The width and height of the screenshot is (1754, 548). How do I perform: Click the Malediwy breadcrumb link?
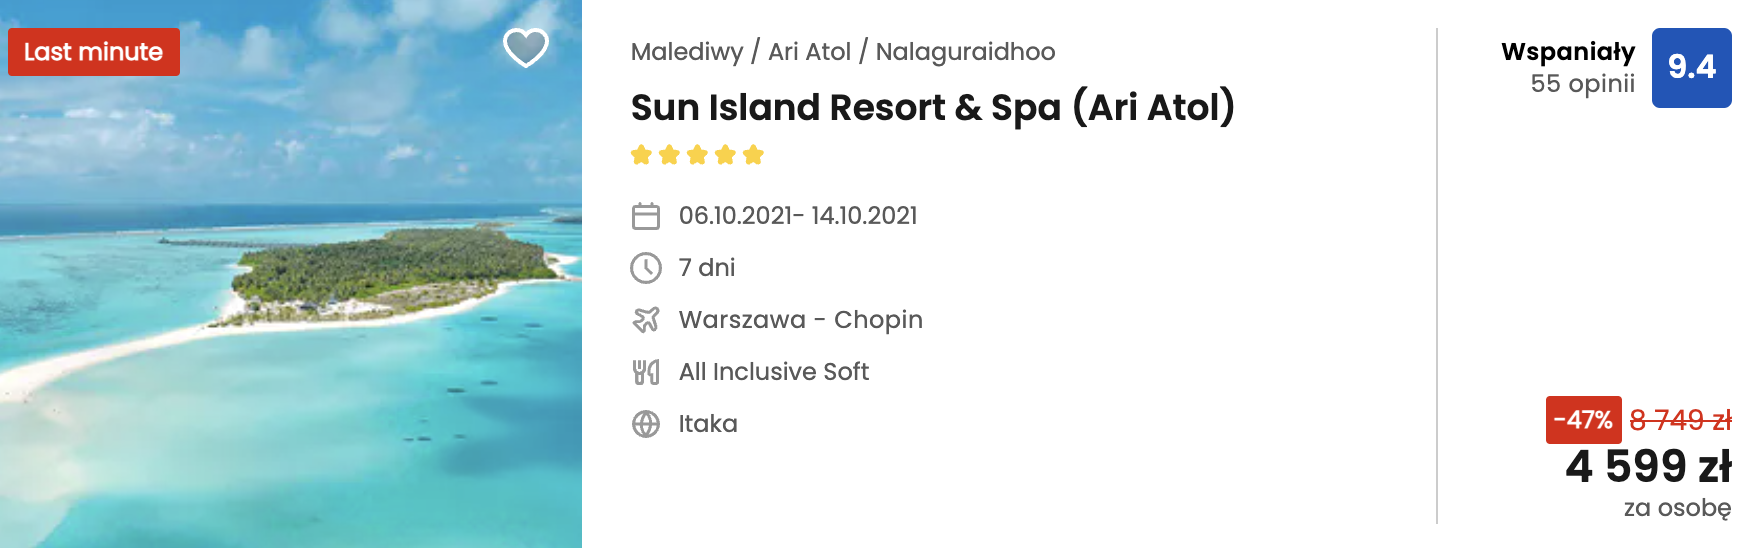pos(687,52)
